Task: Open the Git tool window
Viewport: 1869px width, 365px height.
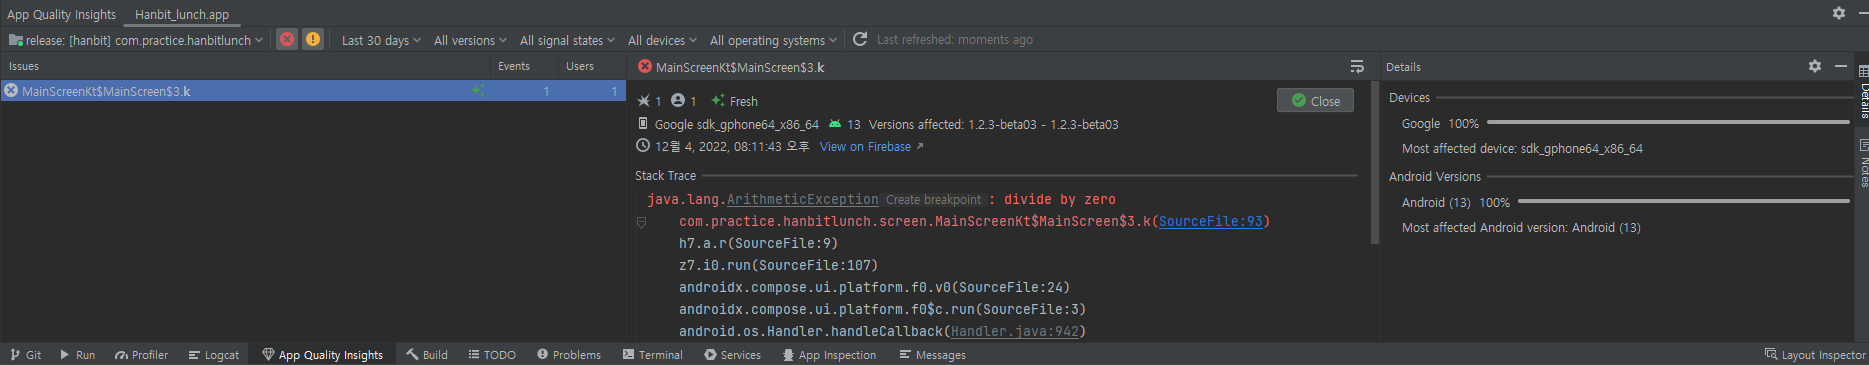Action: coord(26,355)
